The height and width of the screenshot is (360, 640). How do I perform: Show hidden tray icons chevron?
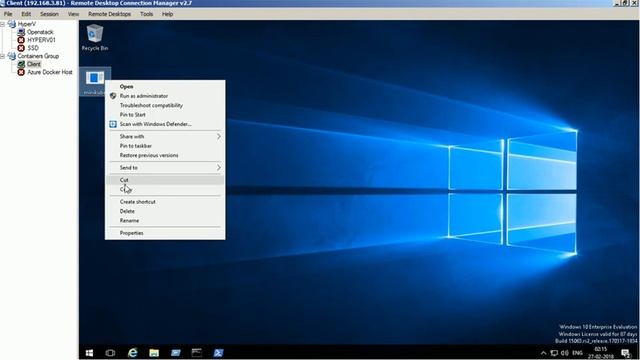[x=543, y=353]
